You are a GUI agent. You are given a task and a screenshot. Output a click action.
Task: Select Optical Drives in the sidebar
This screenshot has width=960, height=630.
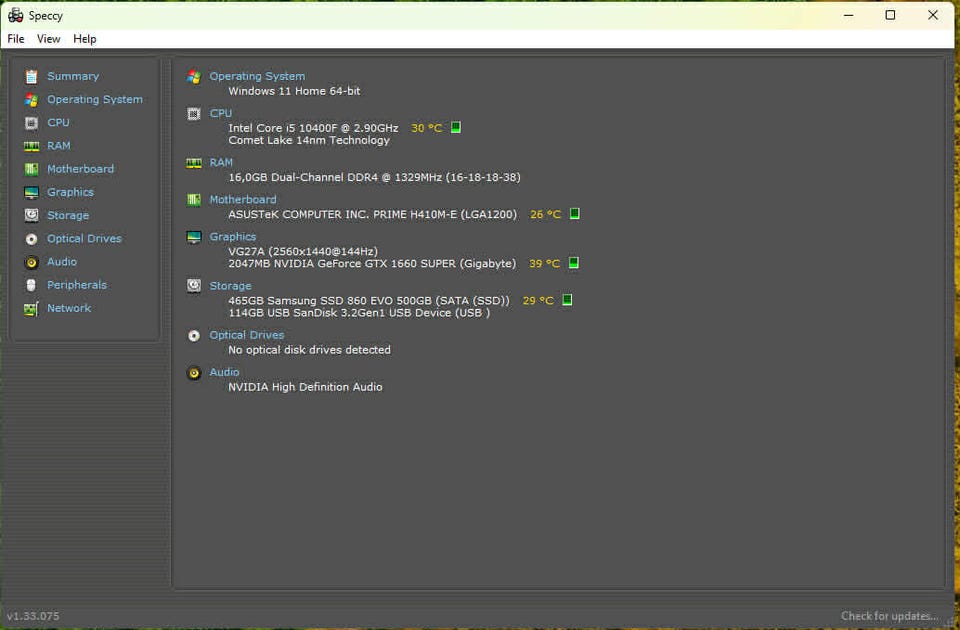coord(84,239)
